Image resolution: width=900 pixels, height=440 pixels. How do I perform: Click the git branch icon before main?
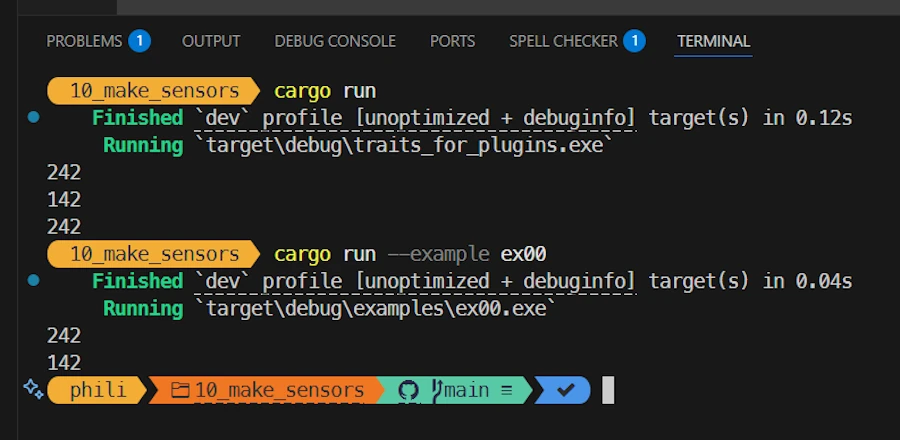[x=436, y=390]
